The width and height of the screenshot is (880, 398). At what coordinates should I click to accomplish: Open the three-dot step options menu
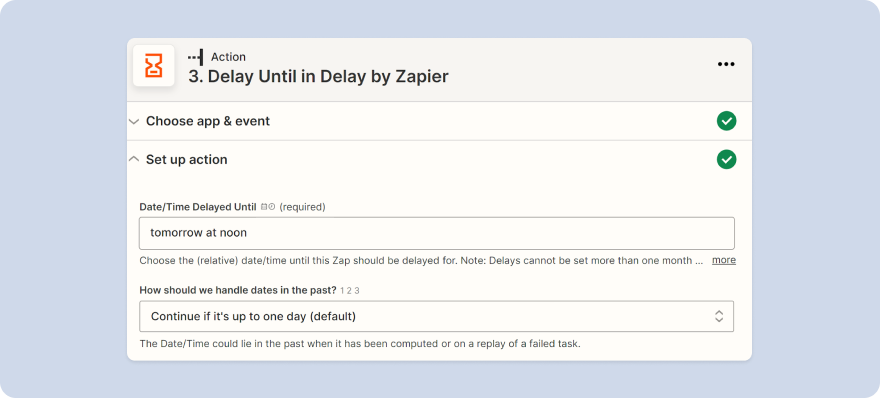[x=726, y=64]
